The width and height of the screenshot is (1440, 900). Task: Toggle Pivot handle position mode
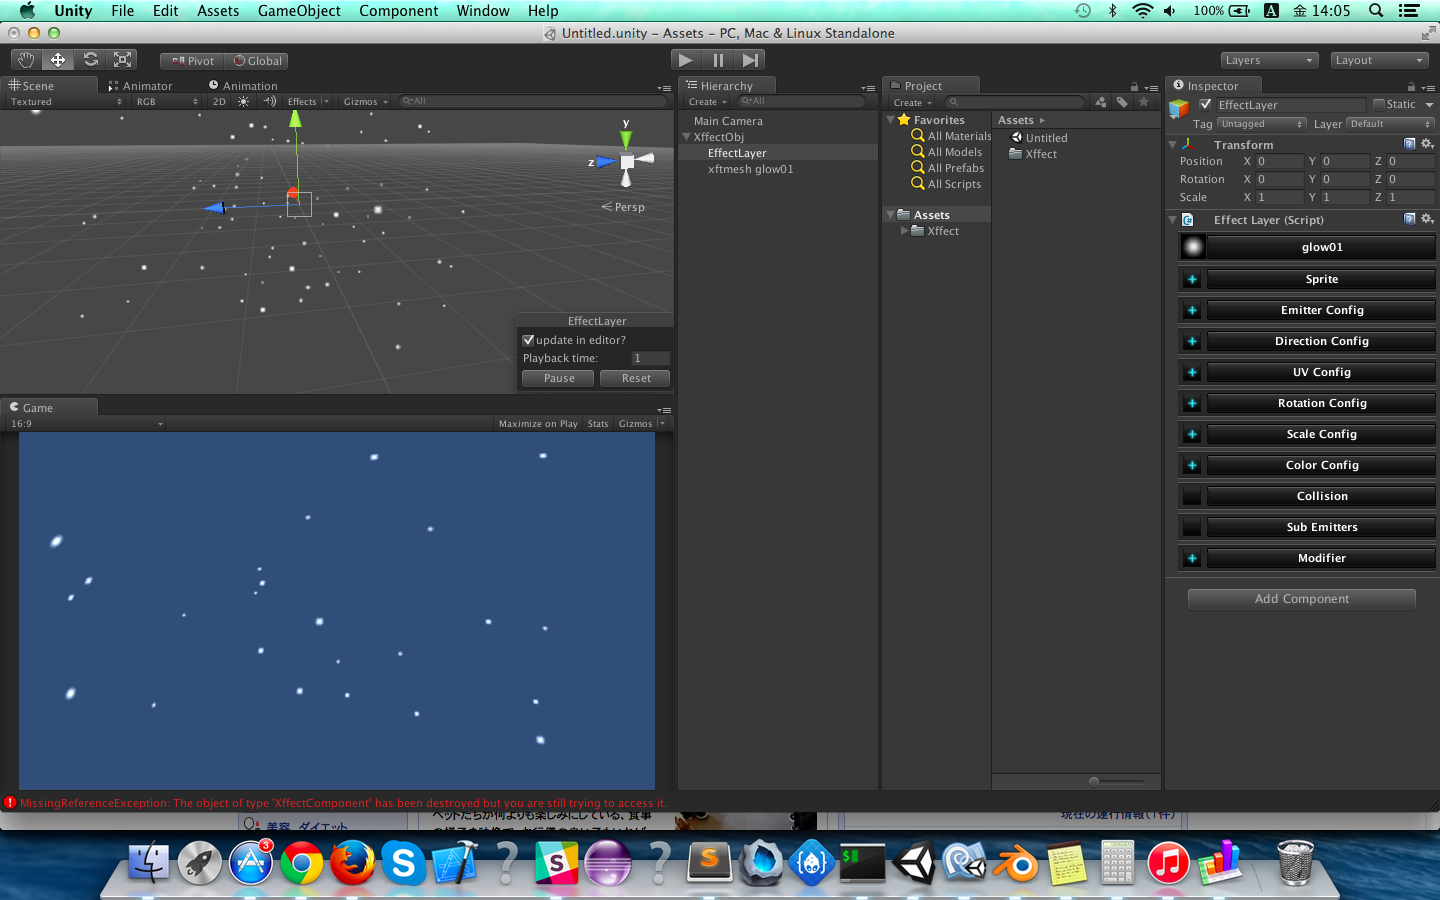pos(193,61)
